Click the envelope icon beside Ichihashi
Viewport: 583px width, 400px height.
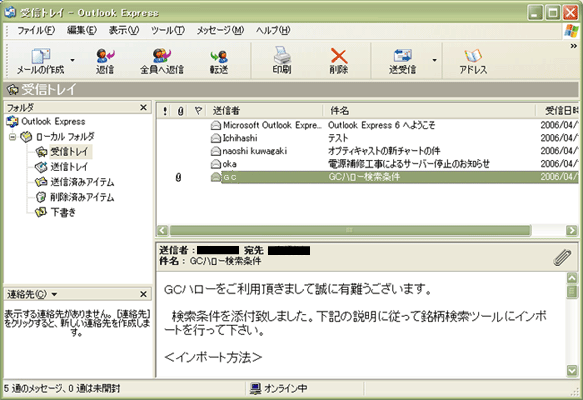[216, 139]
